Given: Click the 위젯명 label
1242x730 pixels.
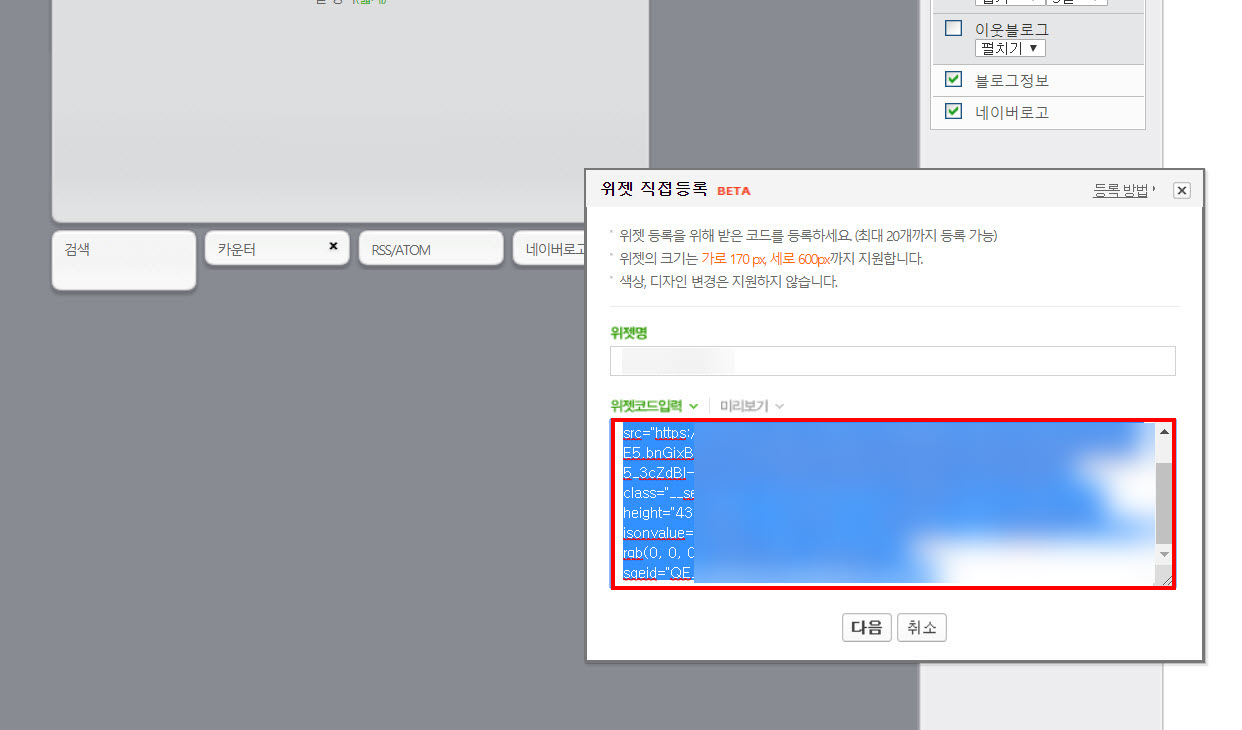Looking at the screenshot, I should 628,333.
